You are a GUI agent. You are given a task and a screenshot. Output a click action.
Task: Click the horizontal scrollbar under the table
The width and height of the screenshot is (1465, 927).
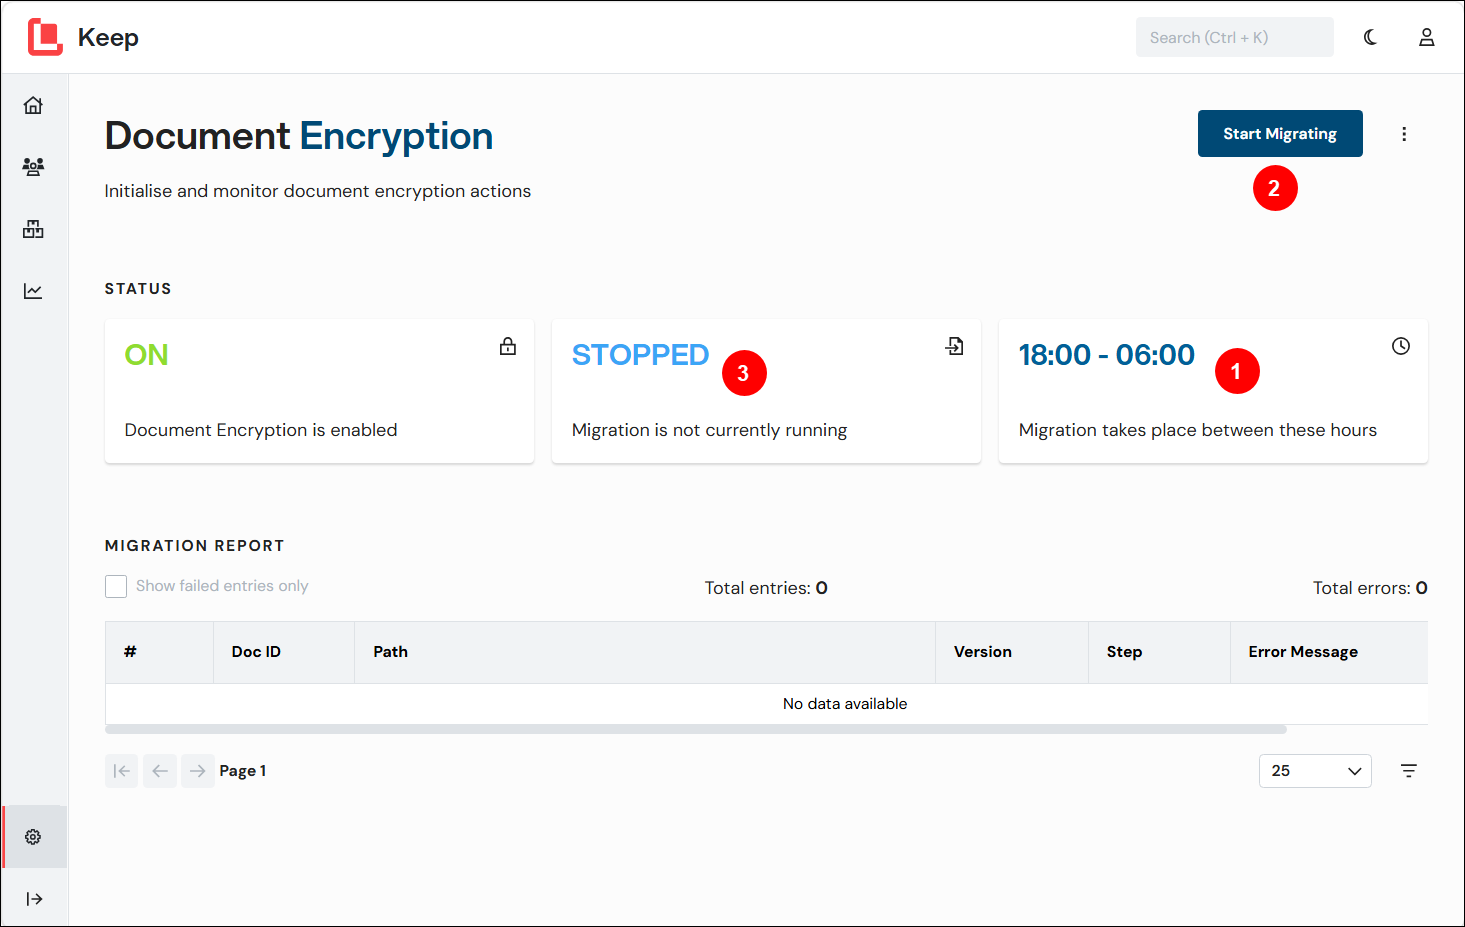(x=696, y=730)
